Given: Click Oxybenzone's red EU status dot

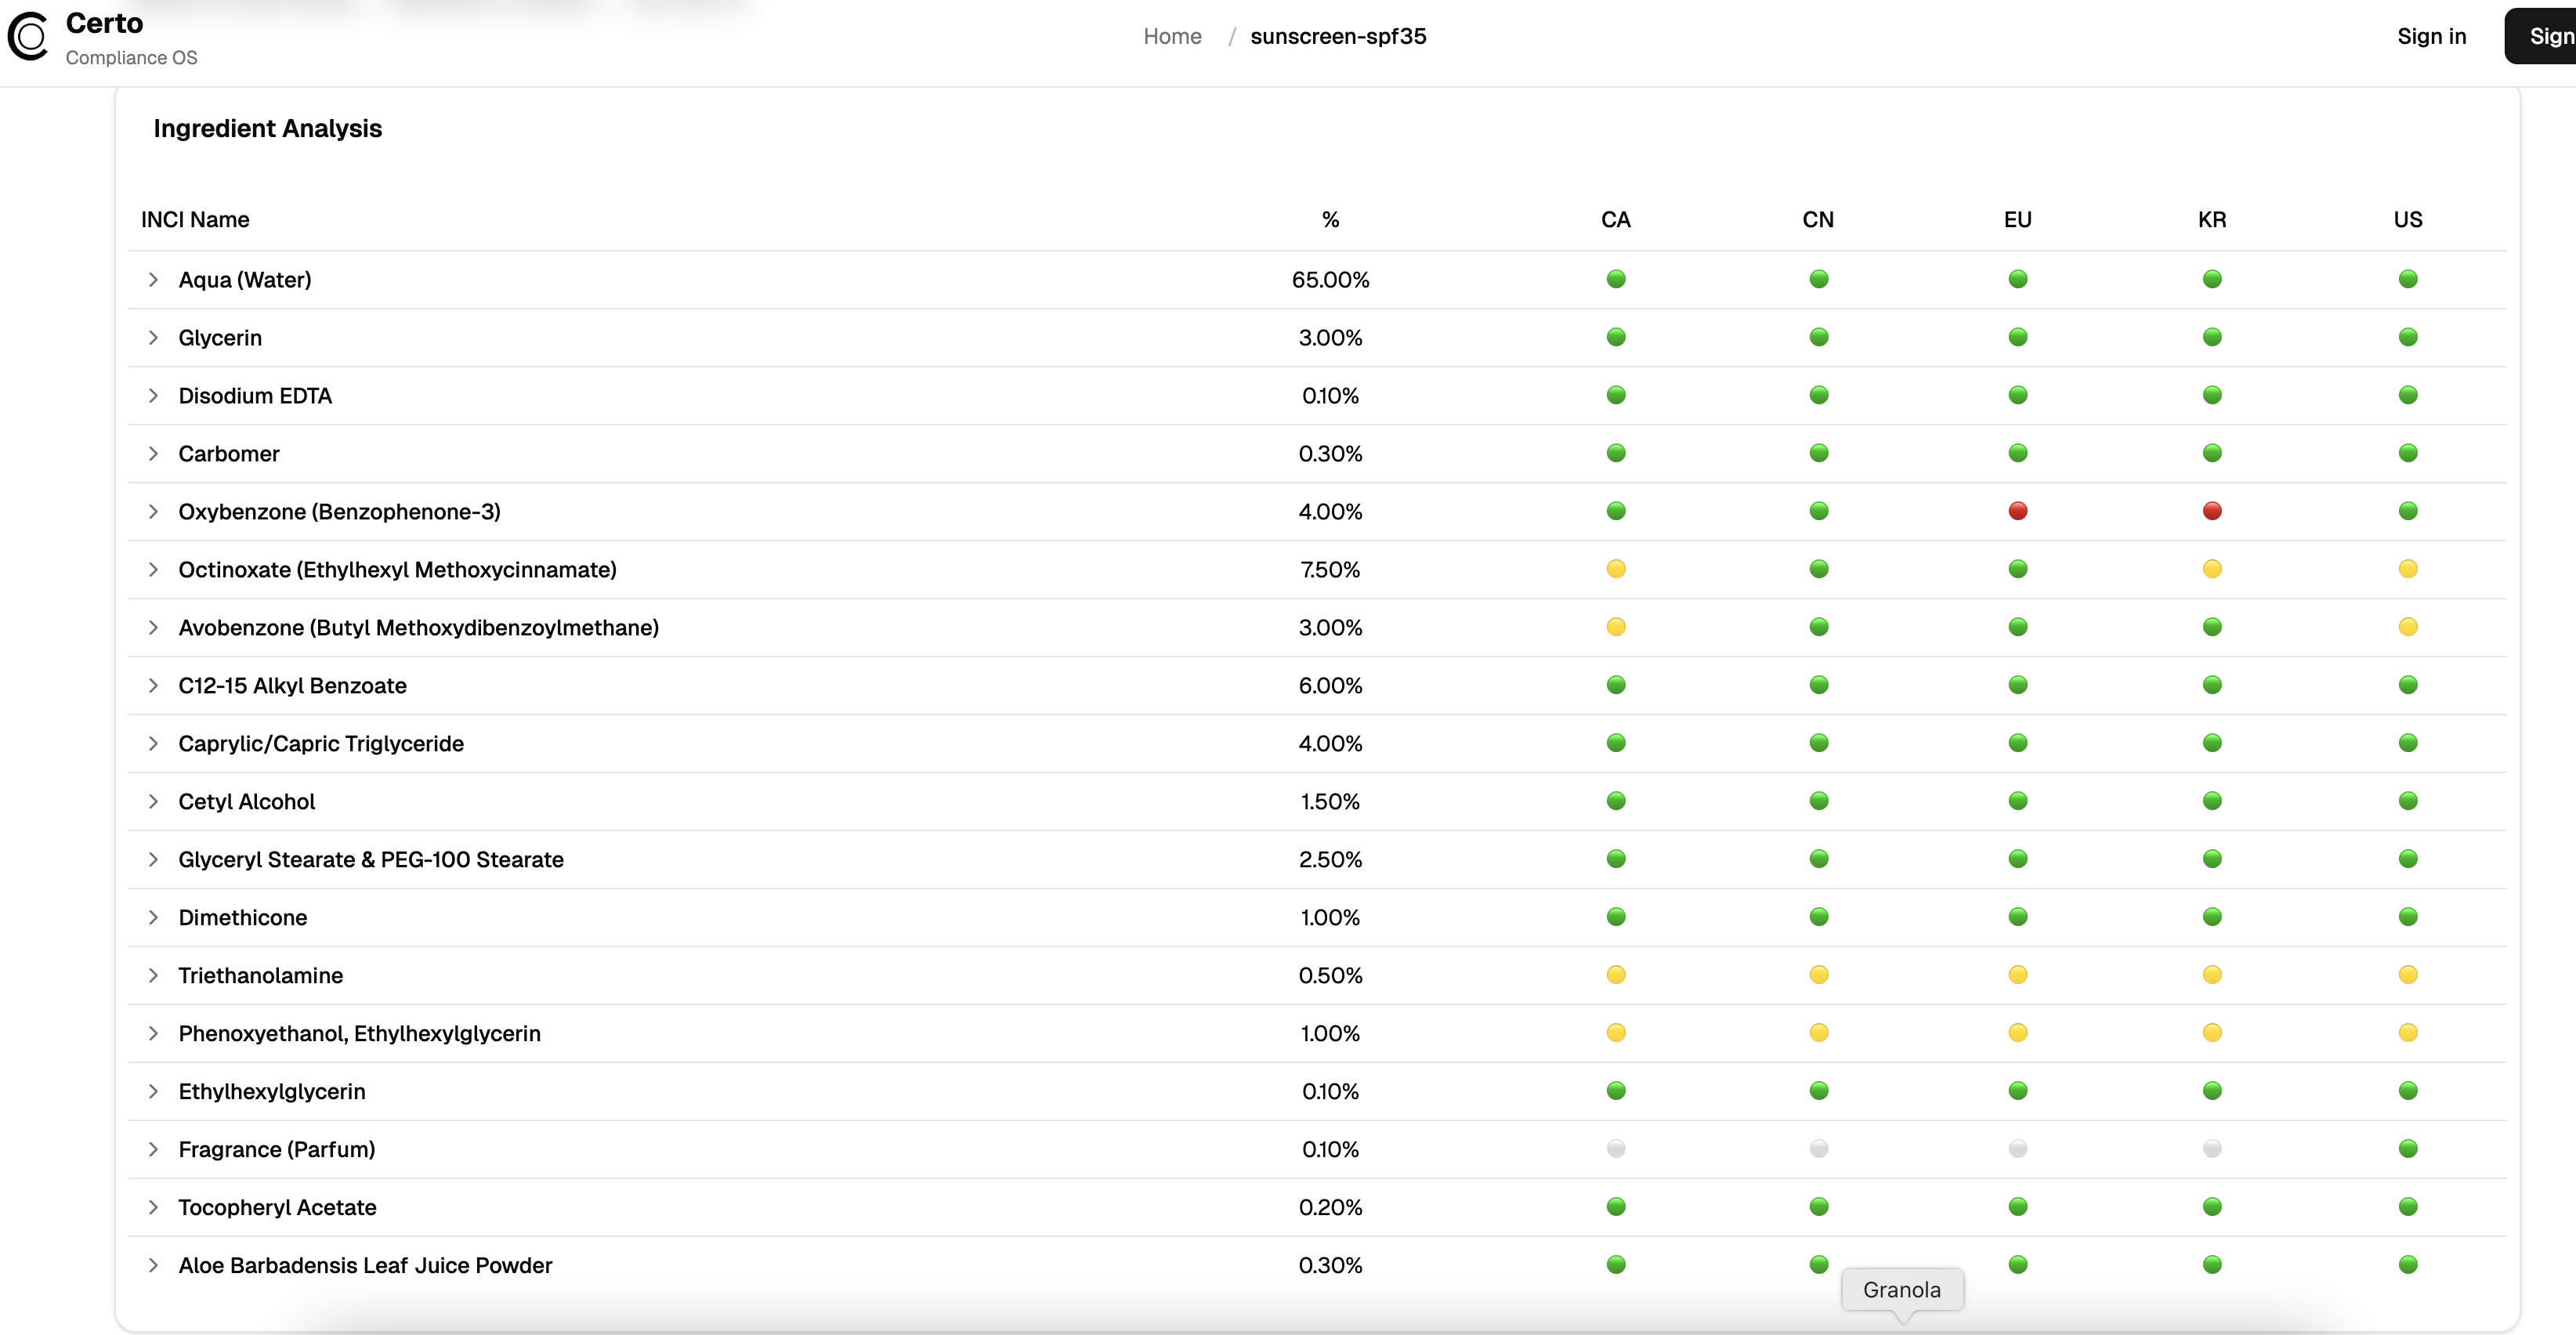Looking at the screenshot, I should (x=2018, y=511).
